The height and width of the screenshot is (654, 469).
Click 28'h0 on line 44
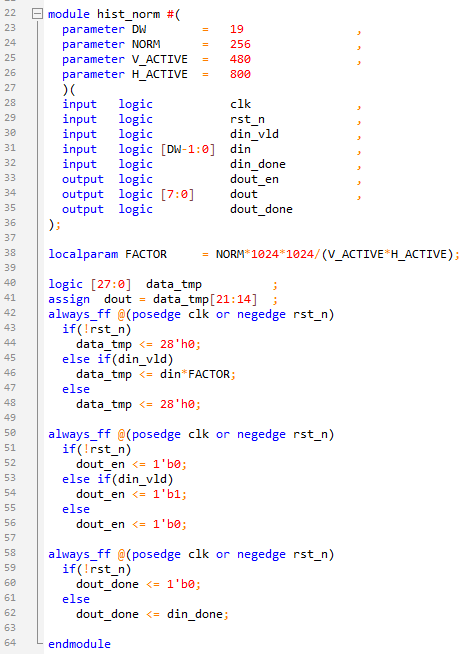point(177,345)
